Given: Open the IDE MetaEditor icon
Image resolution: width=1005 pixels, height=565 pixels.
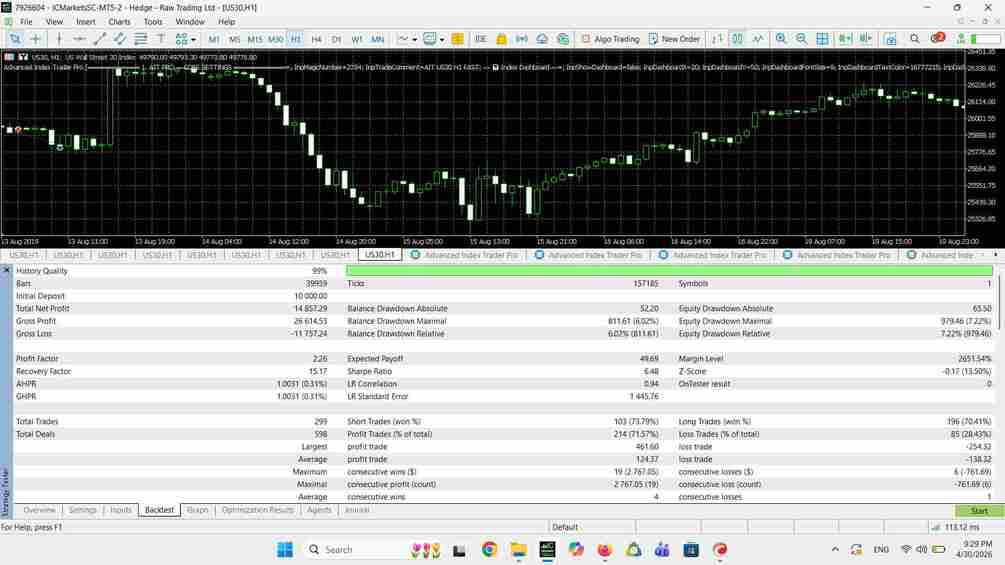Looking at the screenshot, I should (x=481, y=39).
